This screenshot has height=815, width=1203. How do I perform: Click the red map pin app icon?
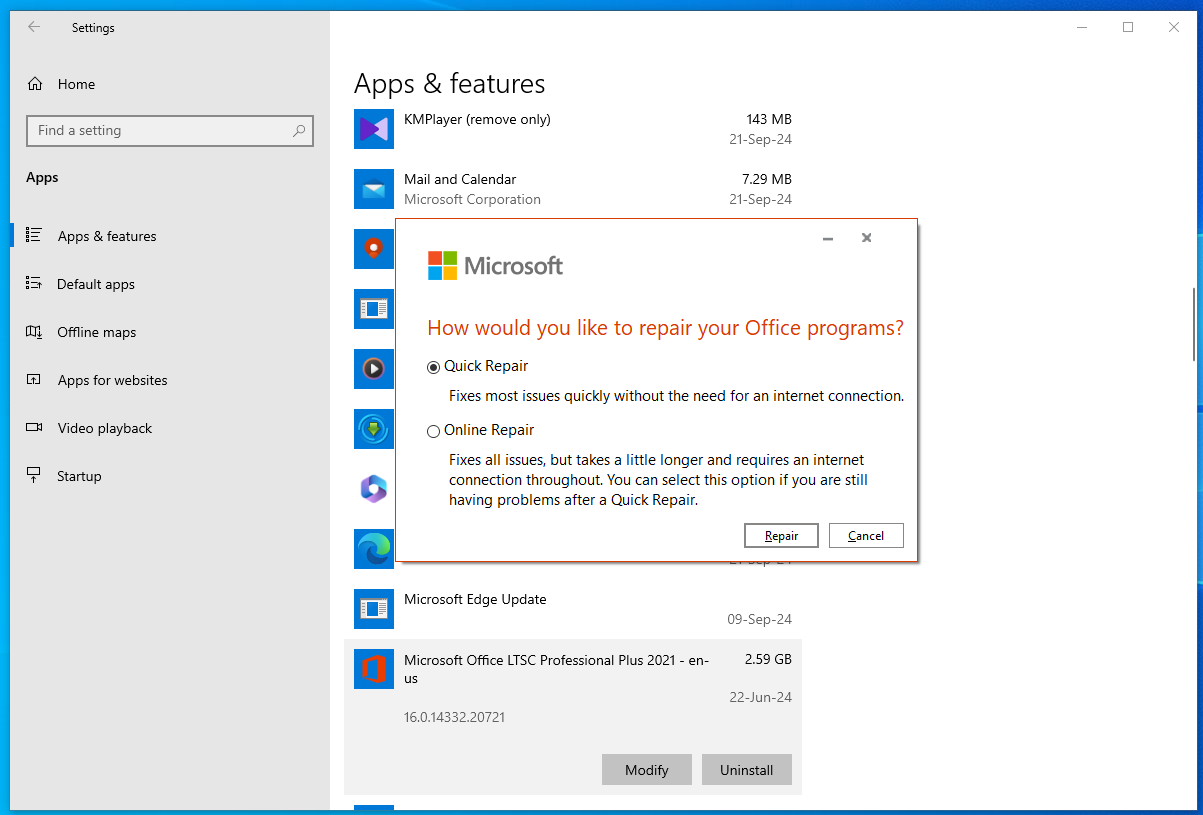pos(374,249)
